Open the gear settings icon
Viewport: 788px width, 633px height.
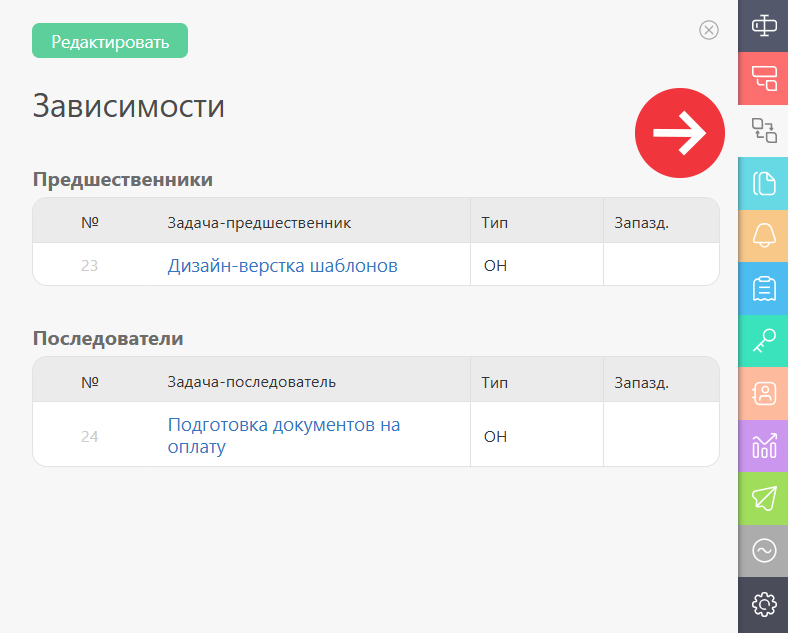(763, 604)
